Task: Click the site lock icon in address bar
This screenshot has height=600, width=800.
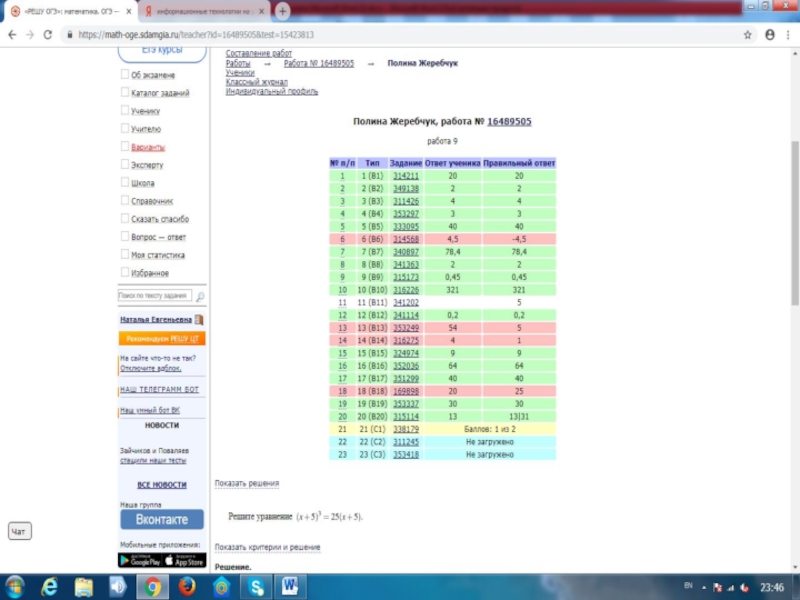Action: point(69,35)
